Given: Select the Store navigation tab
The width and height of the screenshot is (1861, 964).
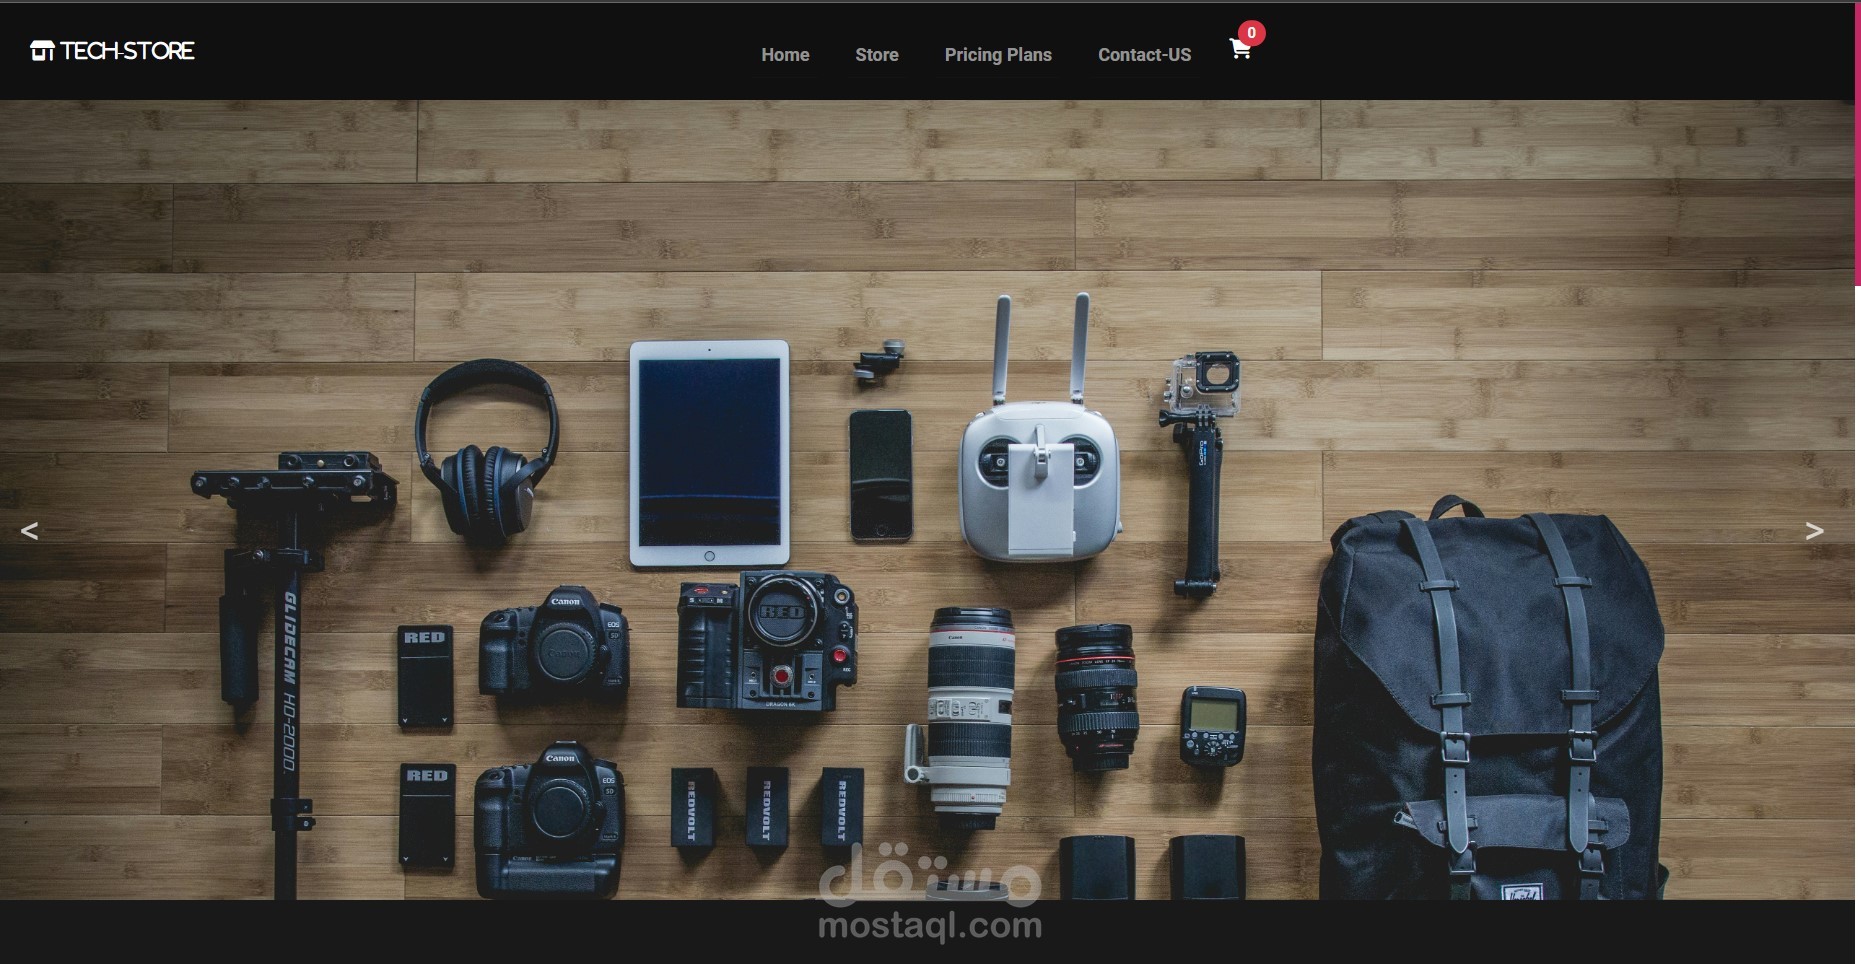Looking at the screenshot, I should [876, 55].
